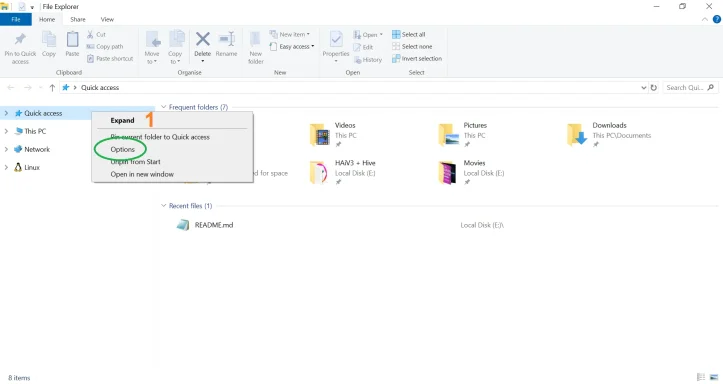The image size is (723, 384).
Task: Click Copy path in the ribbon
Action: tap(105, 47)
